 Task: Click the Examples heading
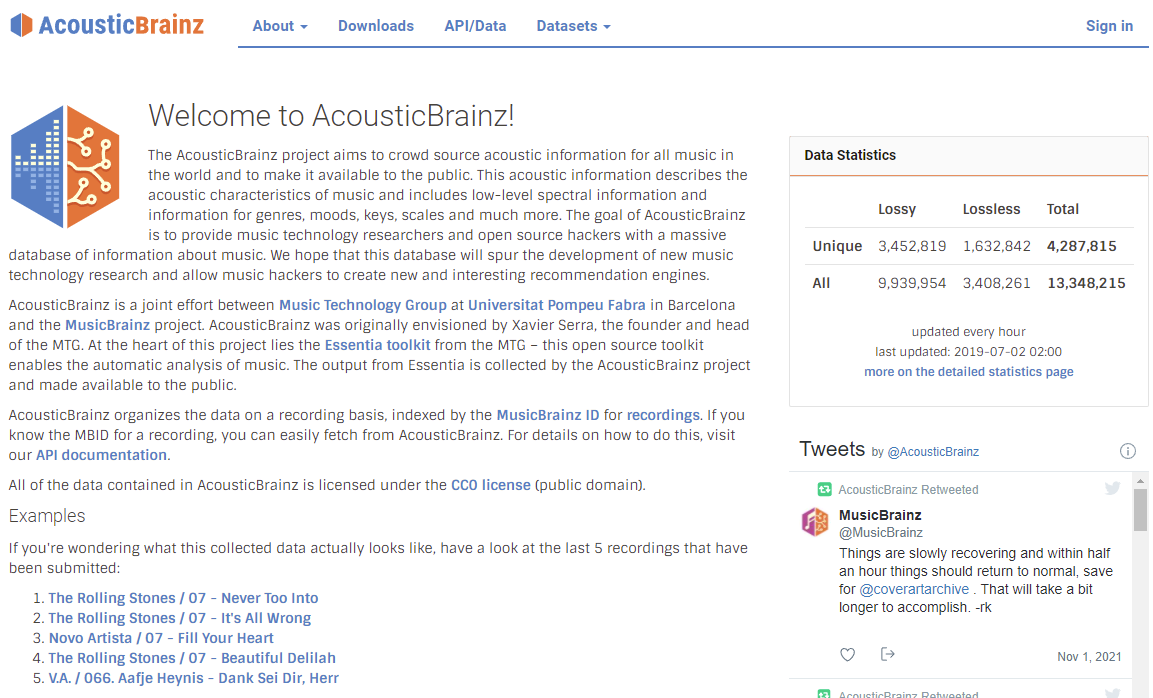point(47,516)
